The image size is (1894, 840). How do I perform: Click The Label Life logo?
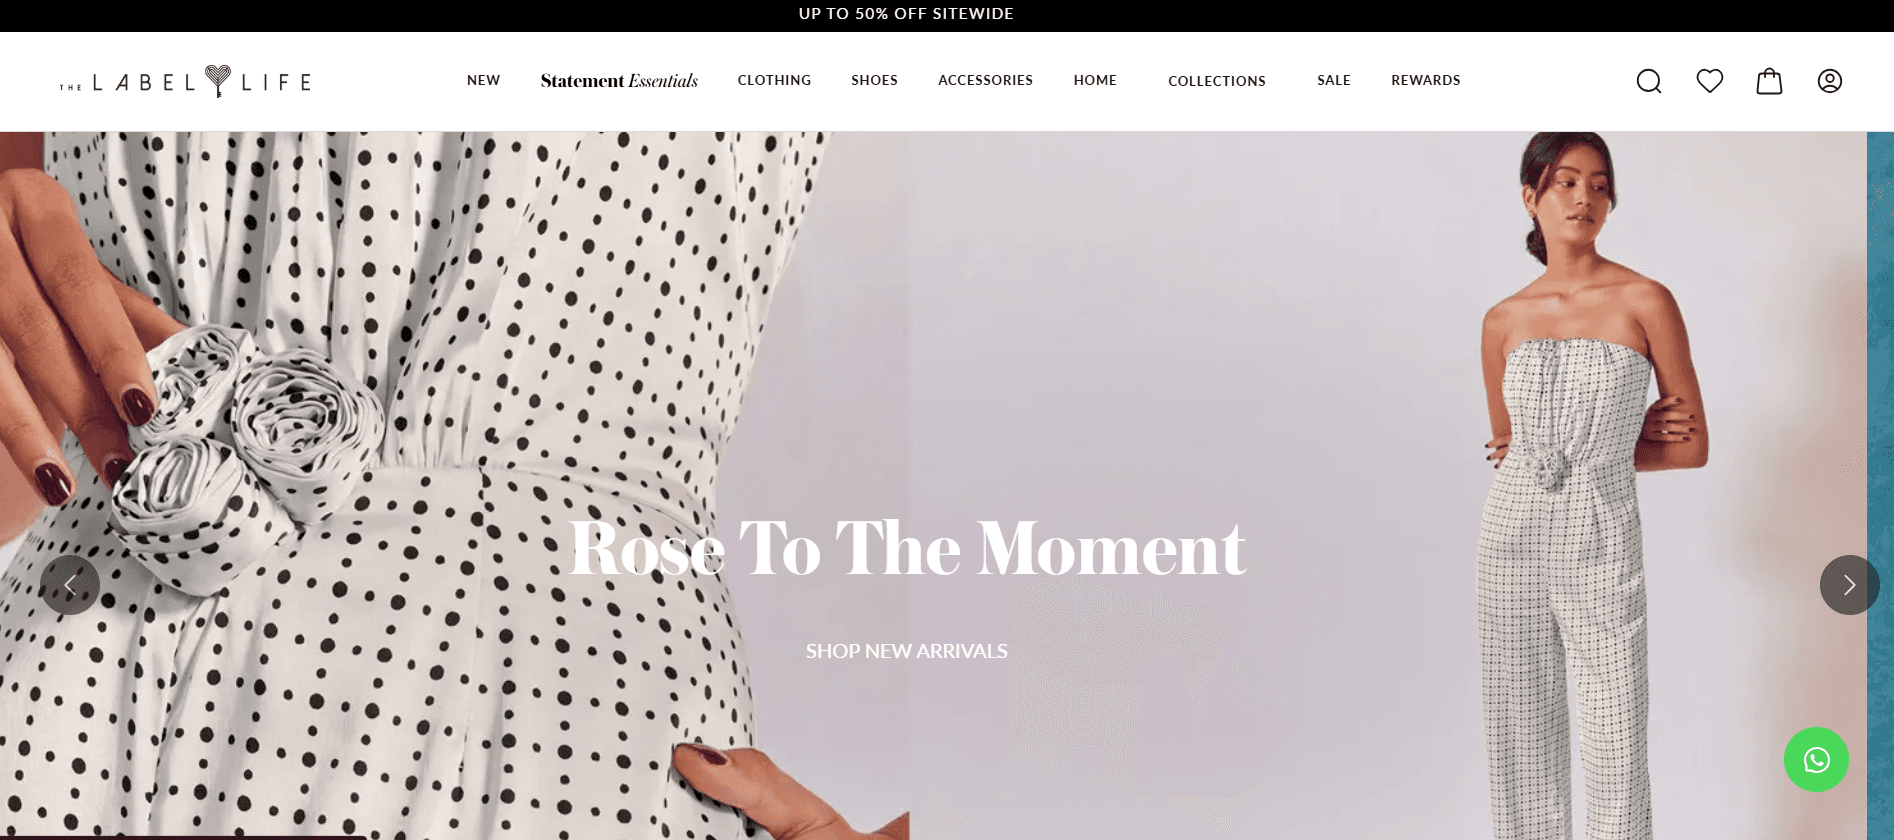point(186,81)
